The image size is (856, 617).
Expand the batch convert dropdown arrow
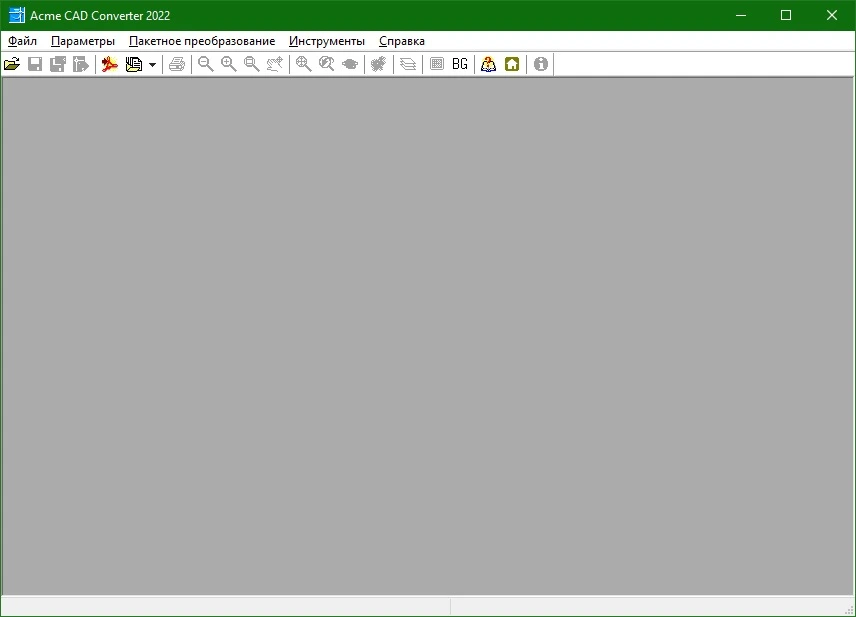(x=152, y=64)
